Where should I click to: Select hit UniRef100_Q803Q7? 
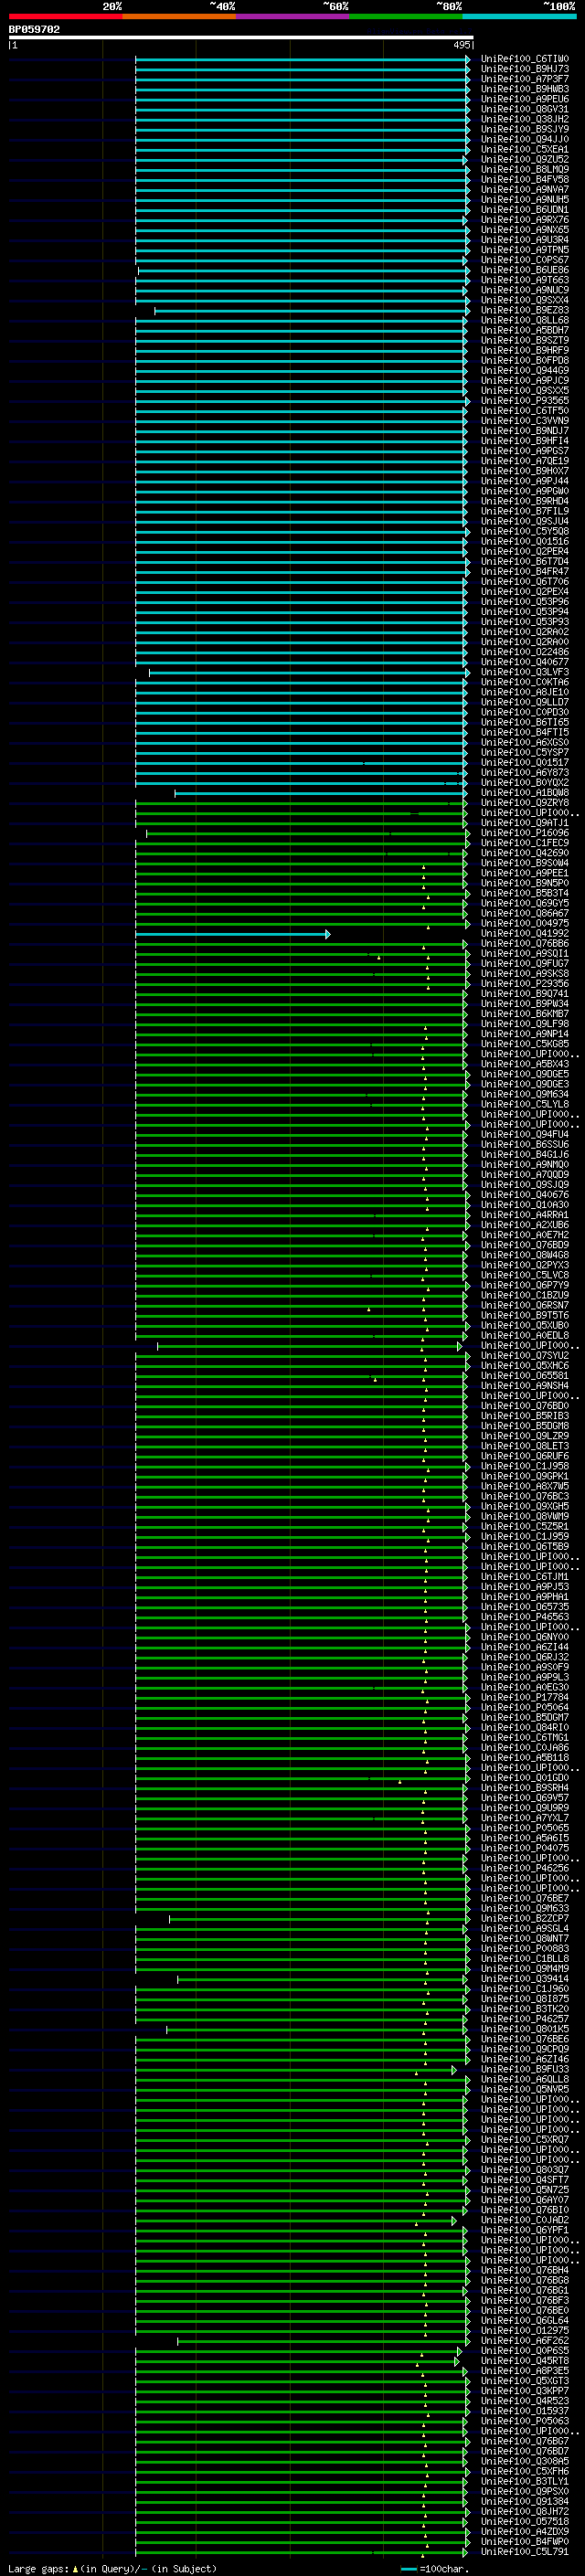click(525, 2170)
